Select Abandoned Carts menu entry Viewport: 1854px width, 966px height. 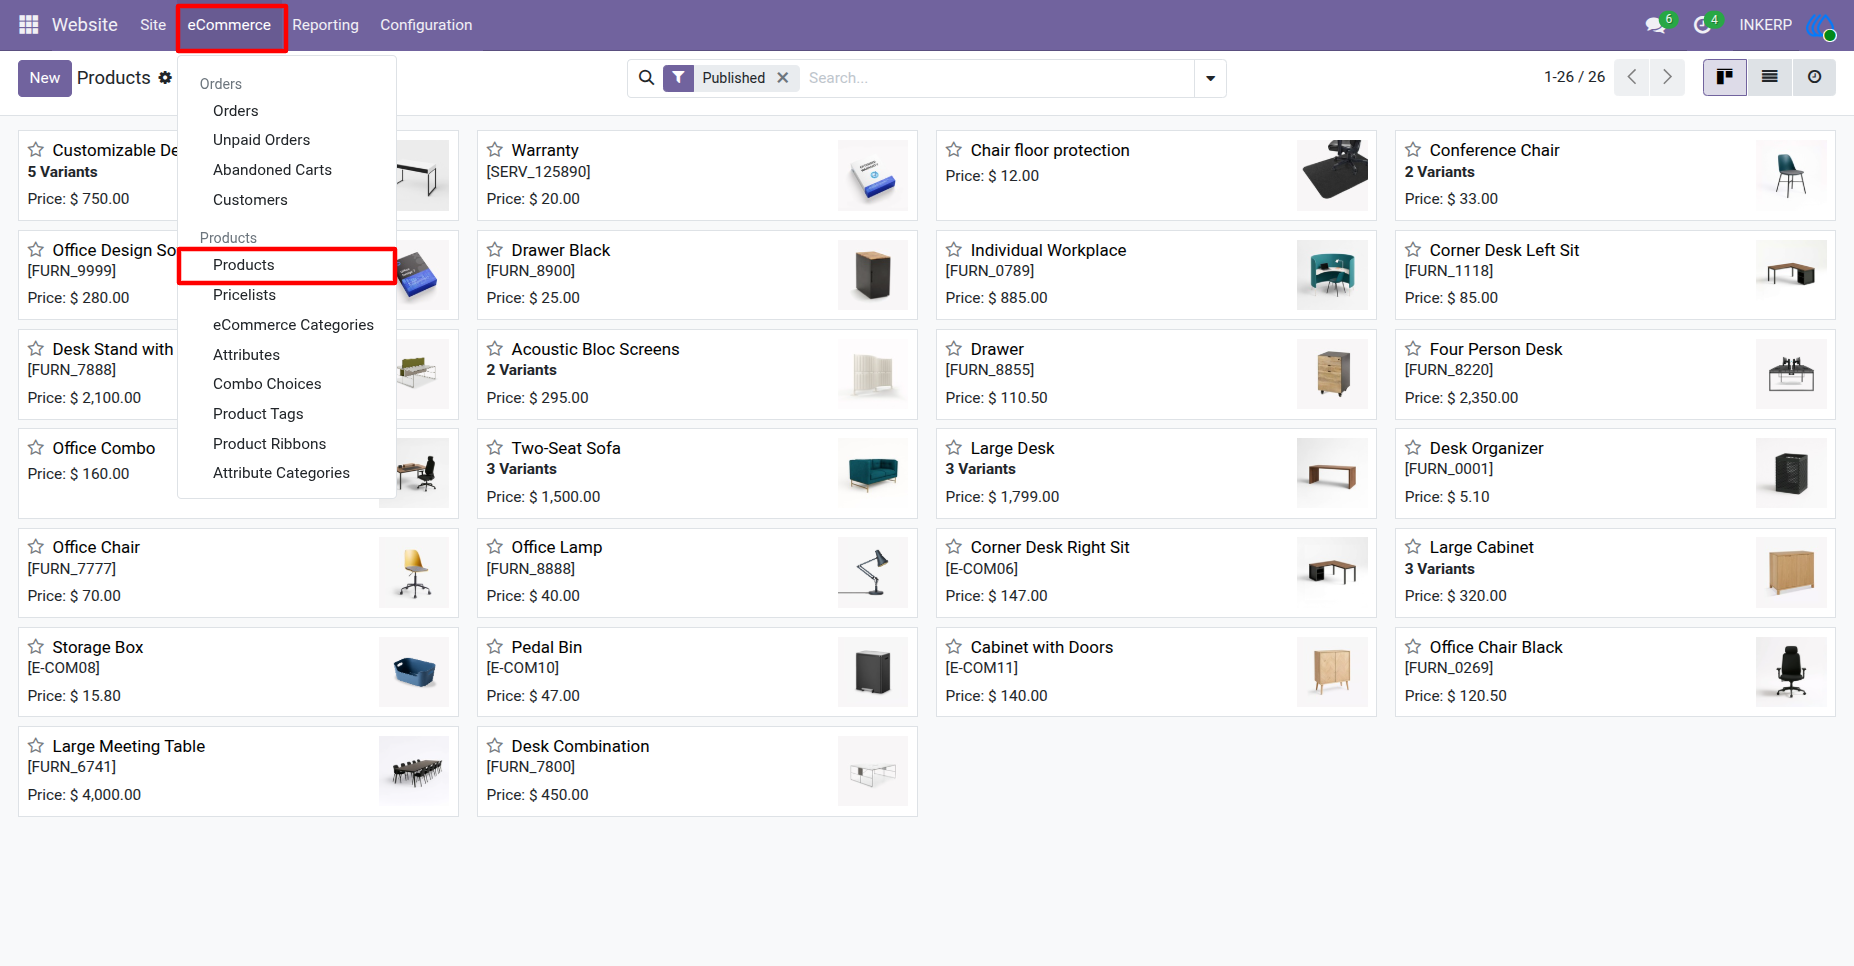pyautogui.click(x=287, y=170)
